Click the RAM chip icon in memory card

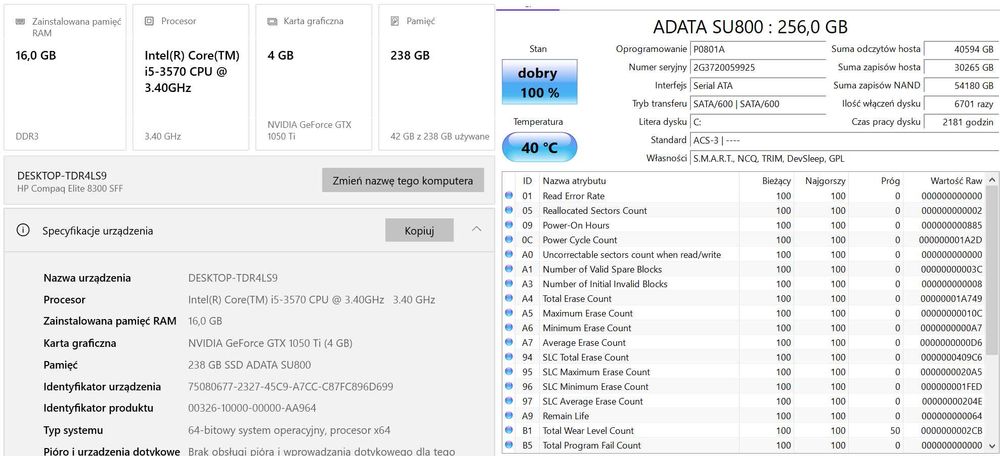20,21
